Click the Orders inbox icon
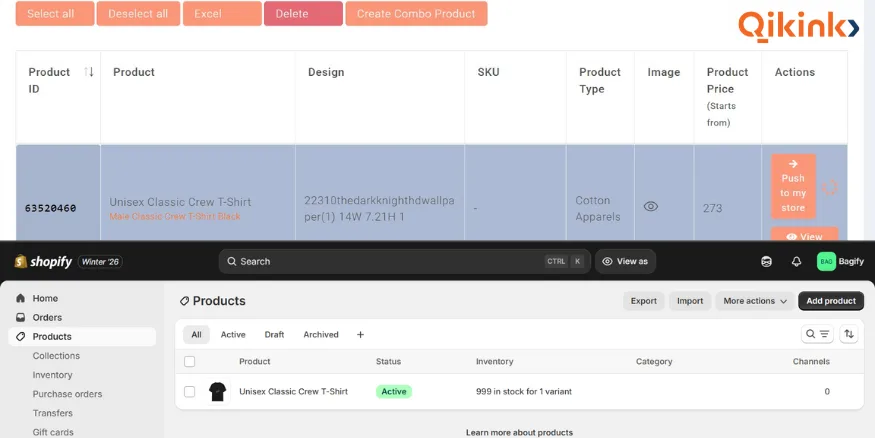The width and height of the screenshot is (875, 438). (x=21, y=317)
